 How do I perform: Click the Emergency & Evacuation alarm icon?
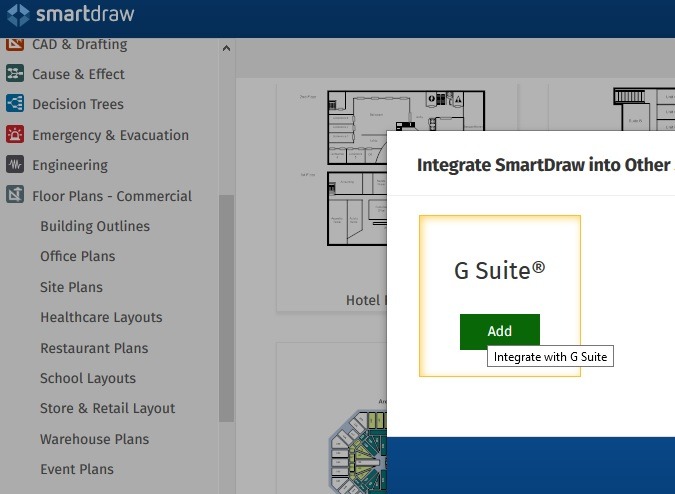(x=15, y=135)
